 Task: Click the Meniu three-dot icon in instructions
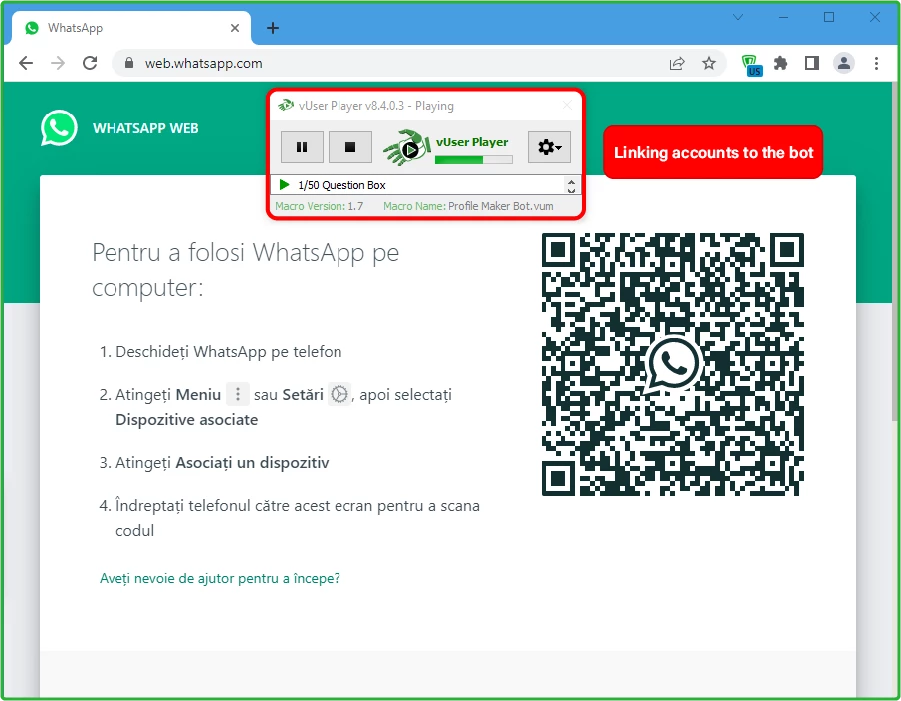coord(237,394)
